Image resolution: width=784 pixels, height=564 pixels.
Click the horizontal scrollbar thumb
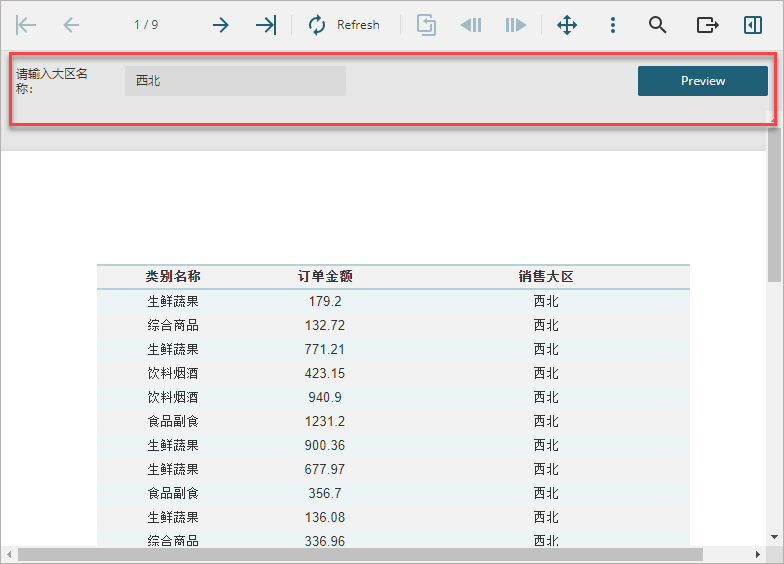pos(360,554)
